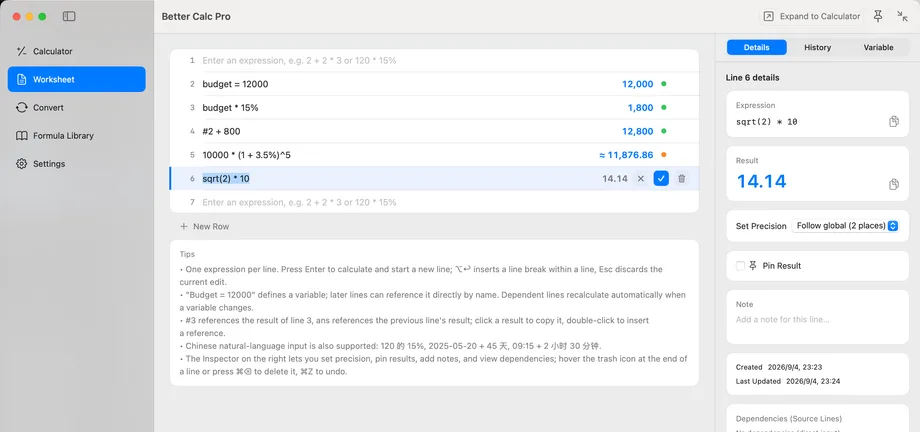Copy the expression sqrt(2) * 10 icon
Viewport: 920px width, 432px height.
tap(894, 122)
